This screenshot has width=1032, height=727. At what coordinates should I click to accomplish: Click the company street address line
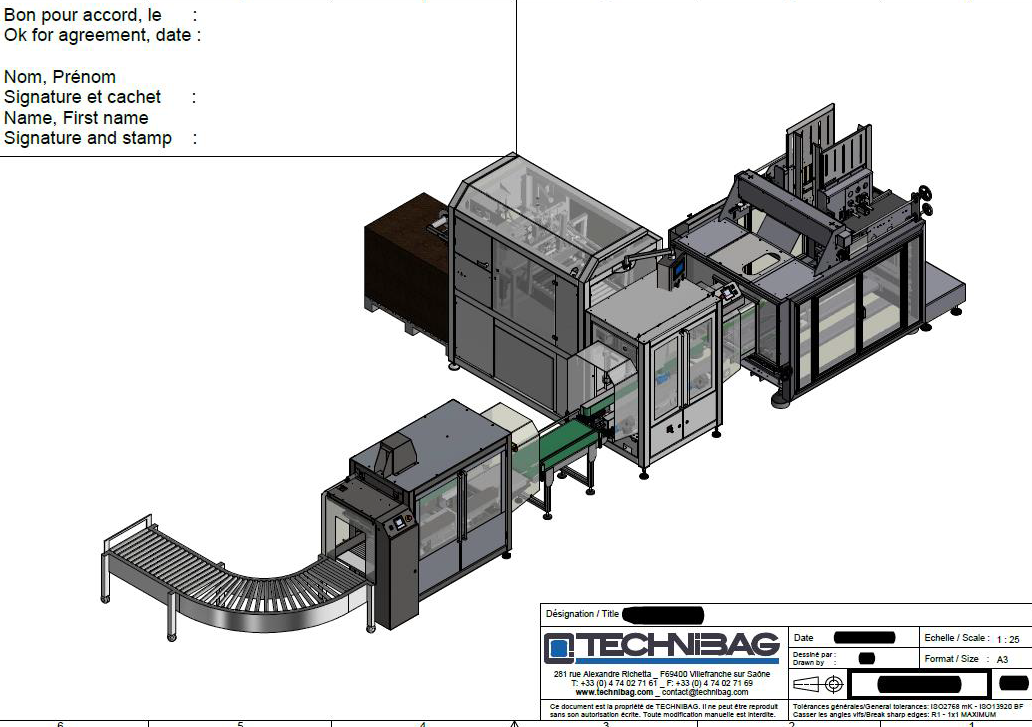point(661,674)
